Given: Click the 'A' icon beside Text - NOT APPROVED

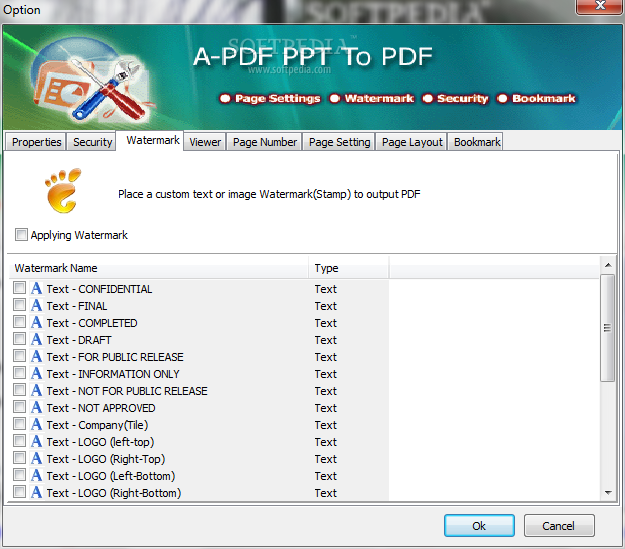Looking at the screenshot, I should [x=36, y=407].
